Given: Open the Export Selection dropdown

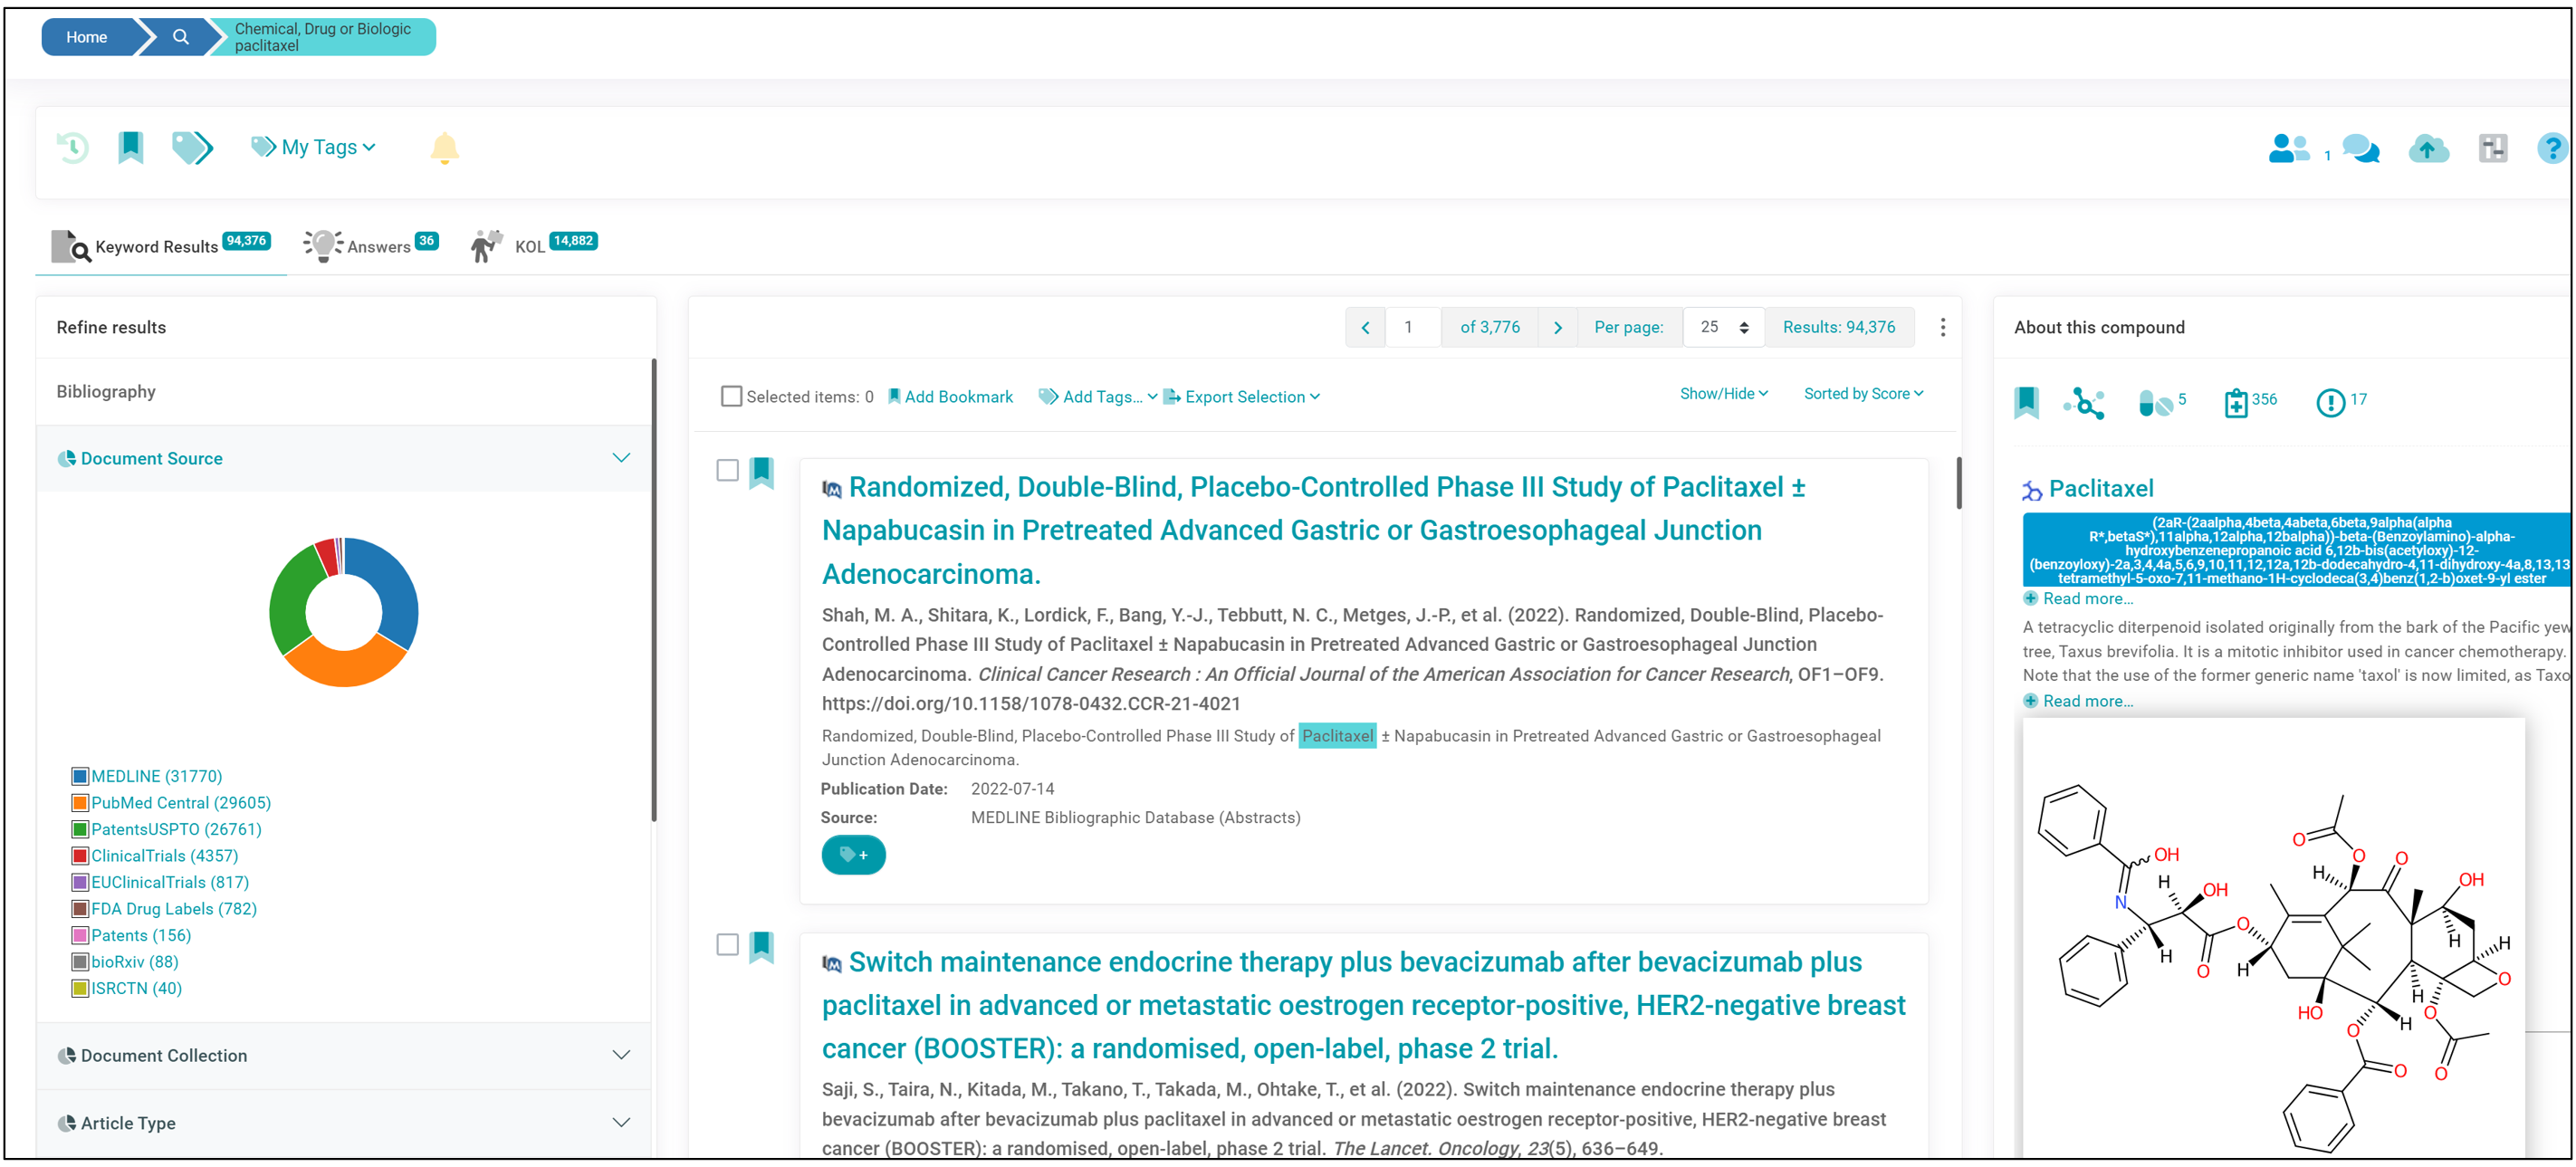Looking at the screenshot, I should 1241,397.
